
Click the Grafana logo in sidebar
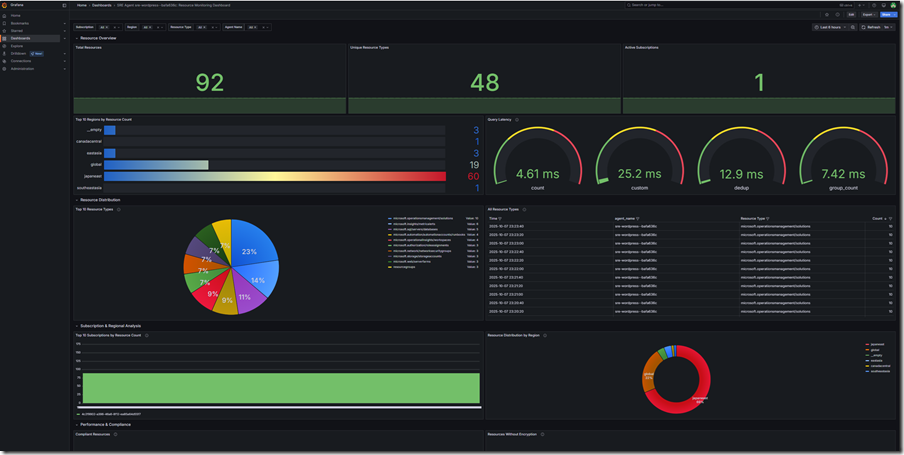[5, 5]
